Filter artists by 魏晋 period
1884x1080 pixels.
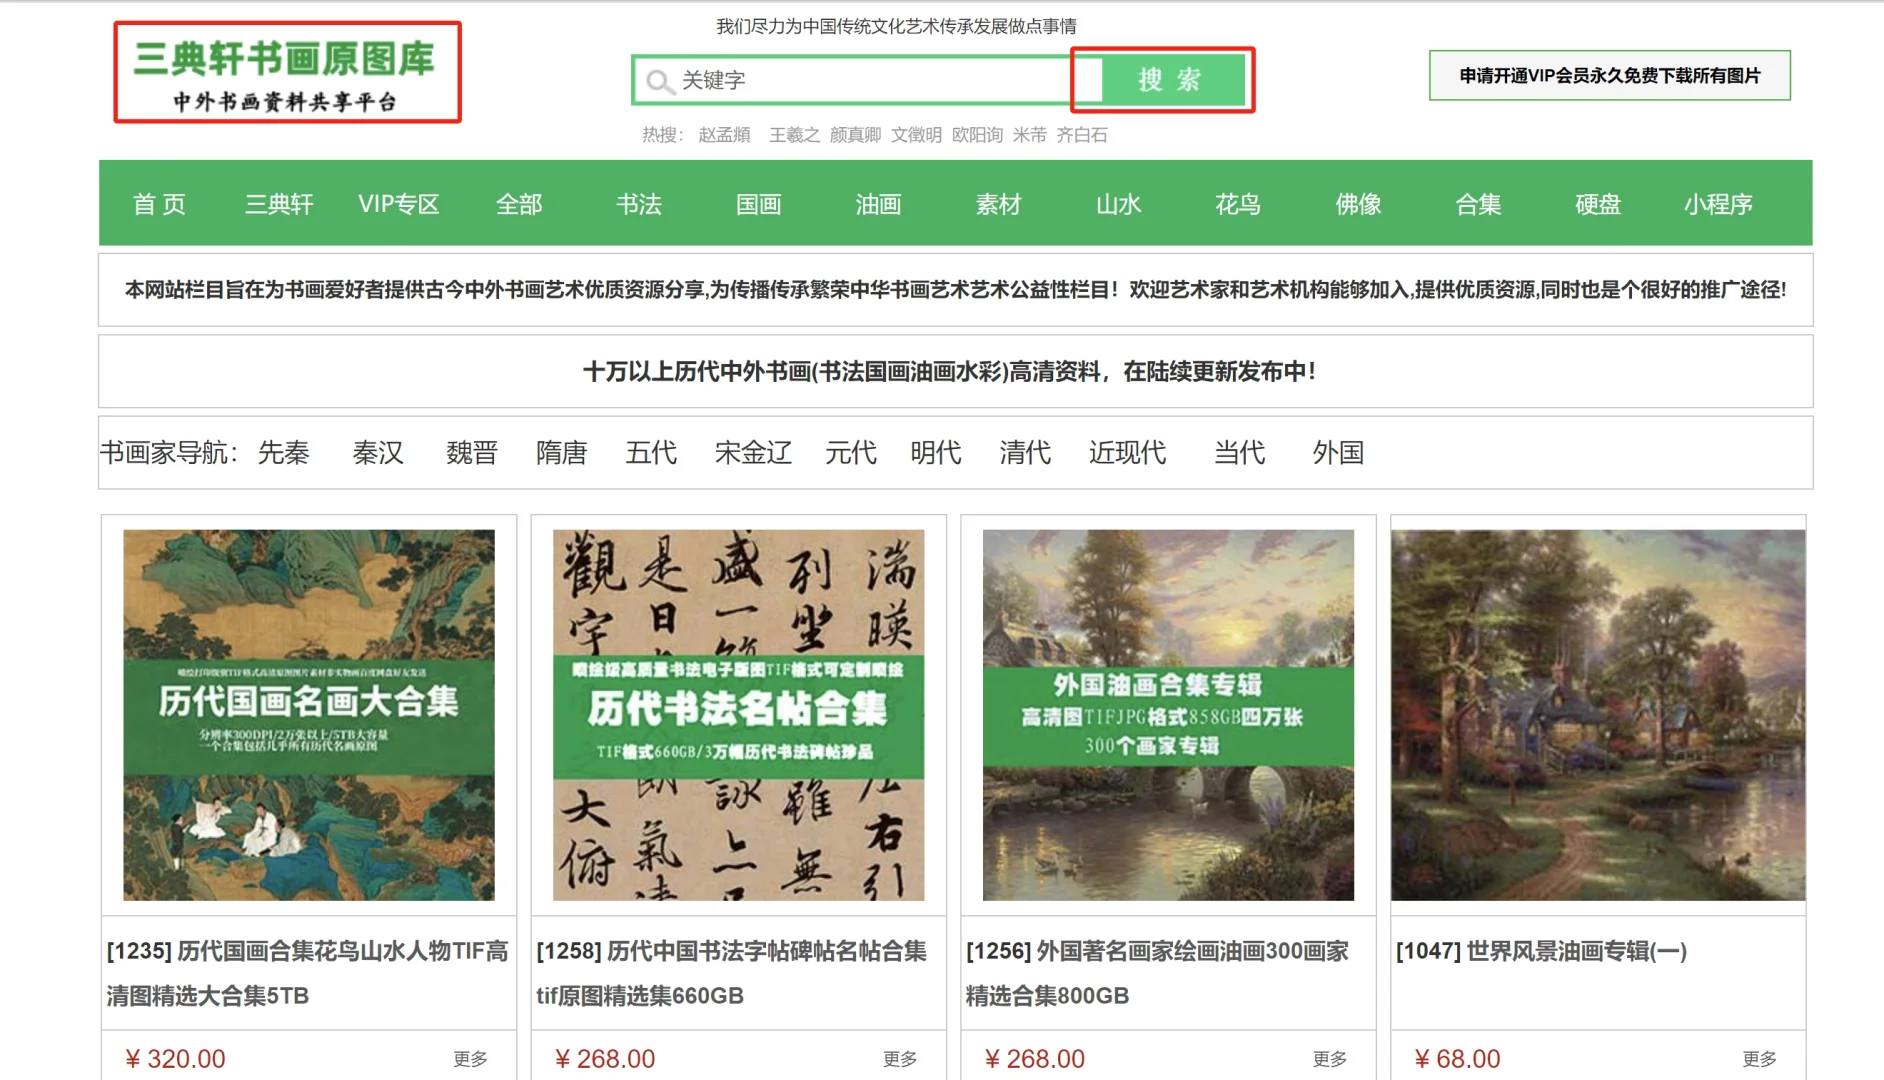click(x=472, y=453)
